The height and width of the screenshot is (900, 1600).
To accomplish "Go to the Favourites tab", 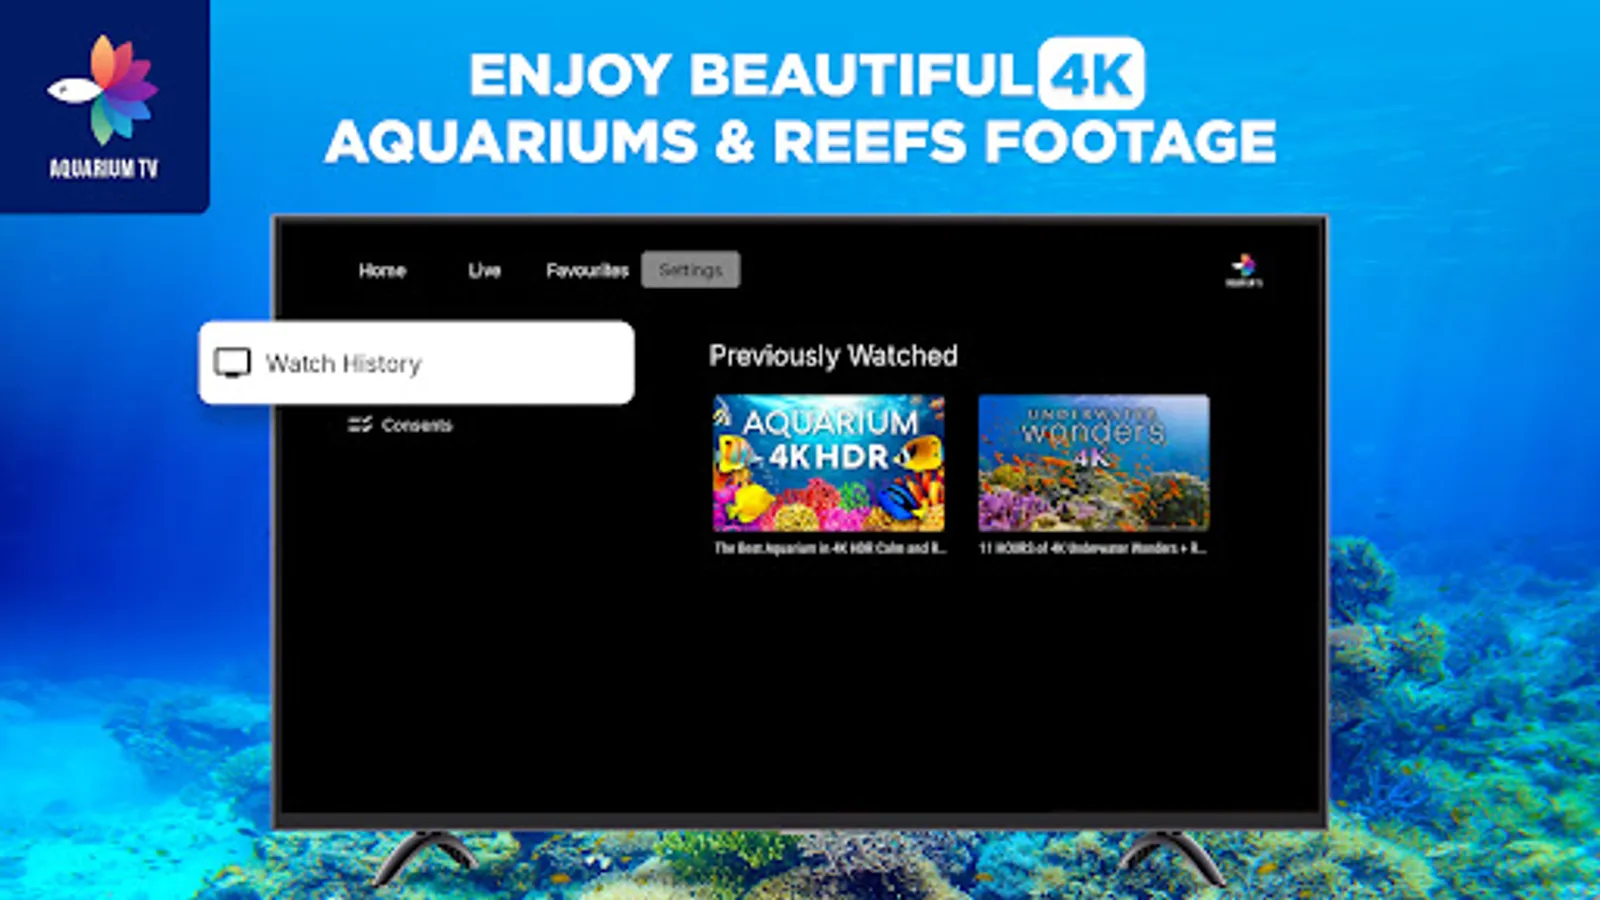I will coord(587,270).
